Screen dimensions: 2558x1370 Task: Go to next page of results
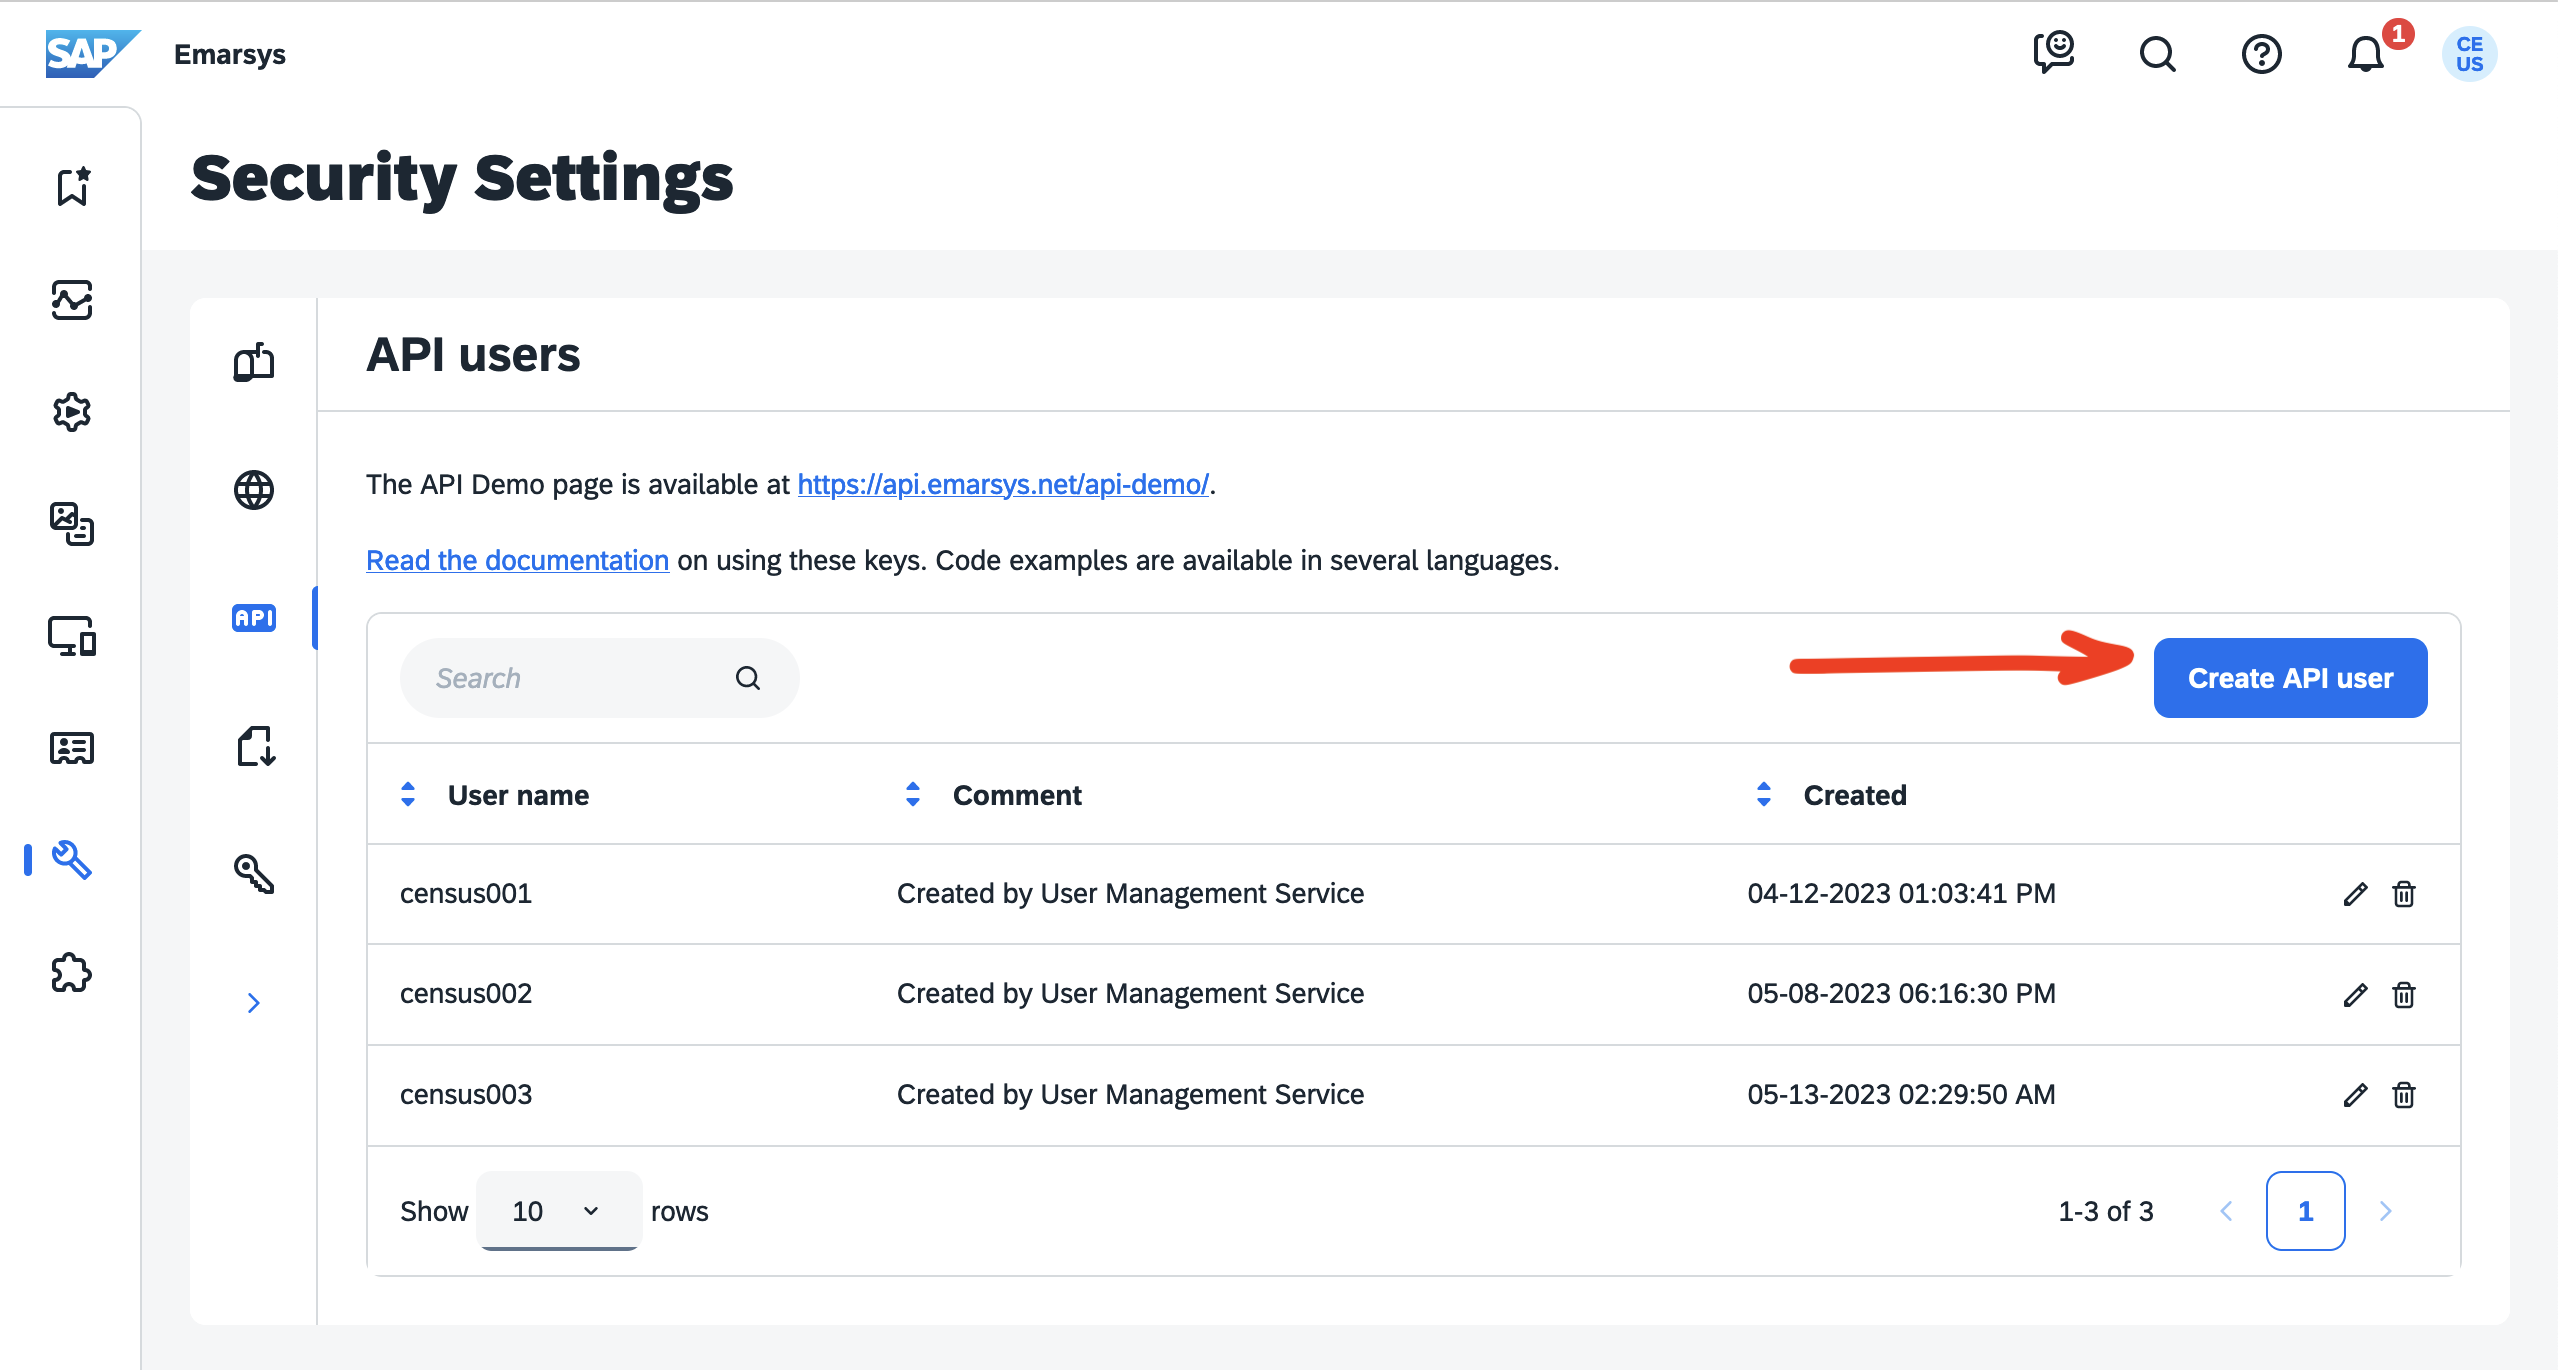point(2385,1211)
